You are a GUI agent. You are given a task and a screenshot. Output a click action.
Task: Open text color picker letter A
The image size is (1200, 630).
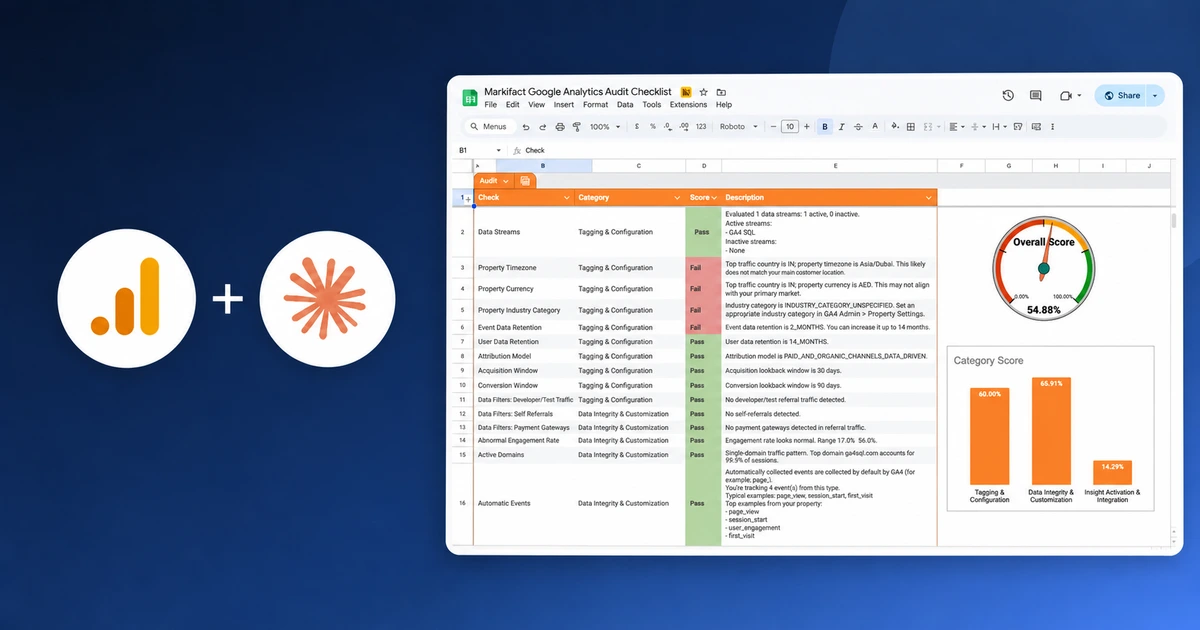pos(875,127)
